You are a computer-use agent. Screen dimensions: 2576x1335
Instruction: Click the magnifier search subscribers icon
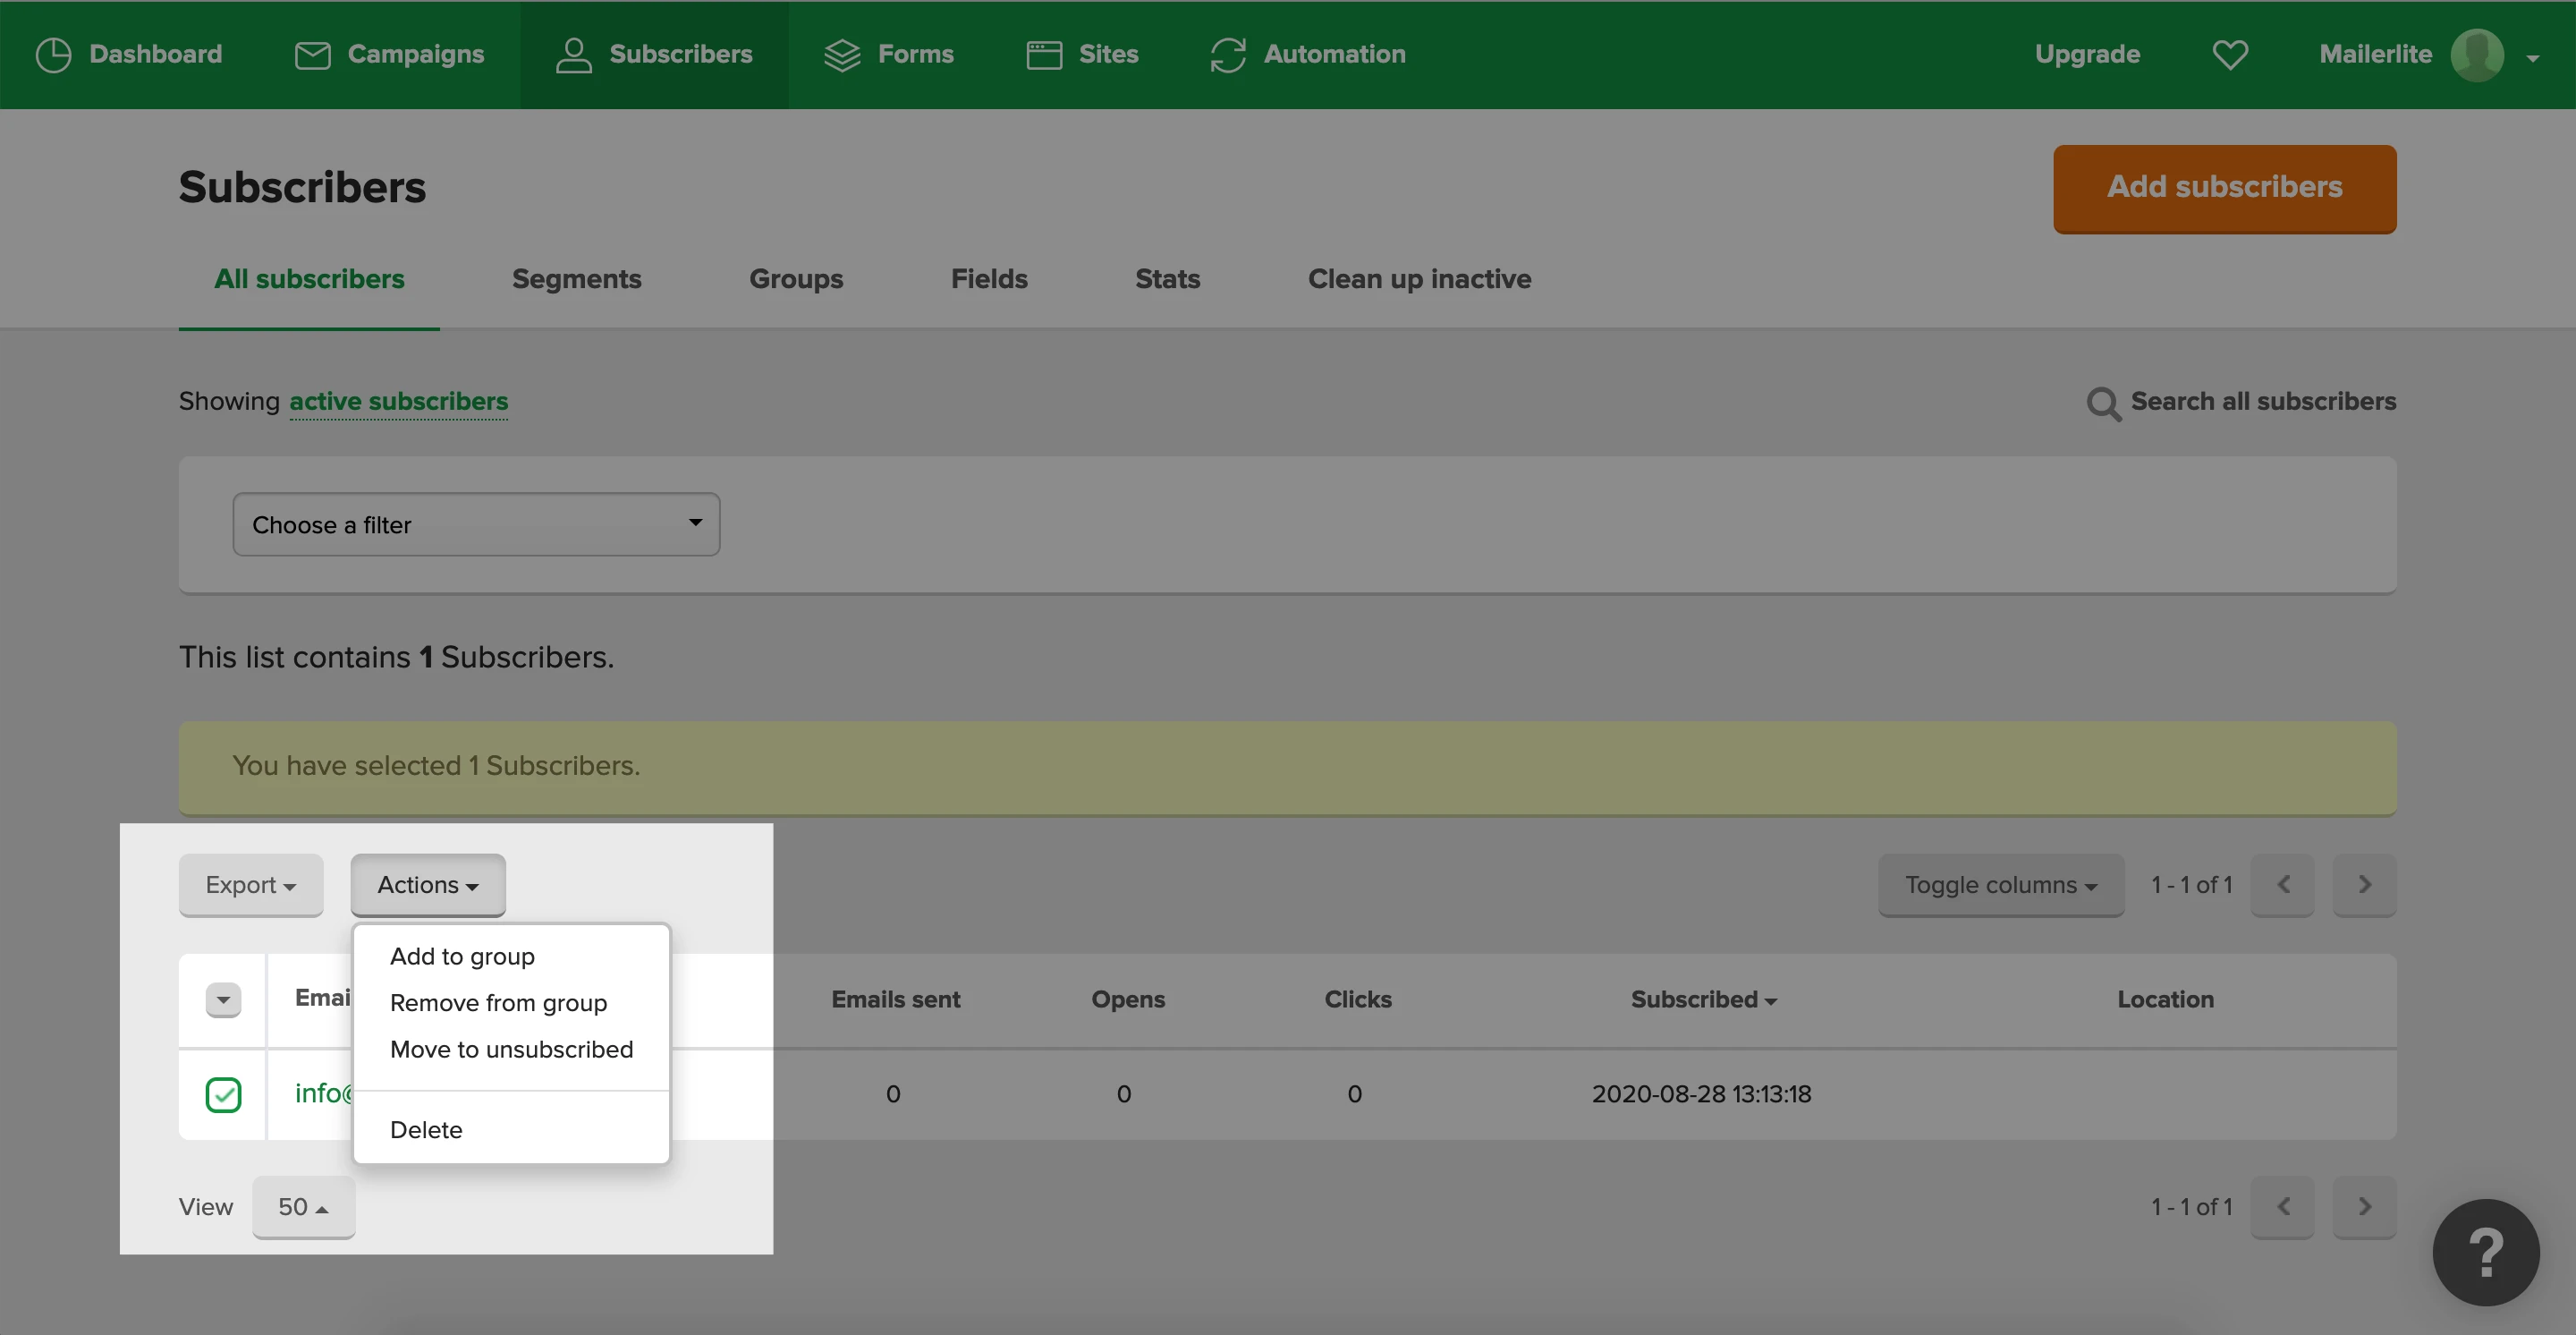pos(2103,403)
